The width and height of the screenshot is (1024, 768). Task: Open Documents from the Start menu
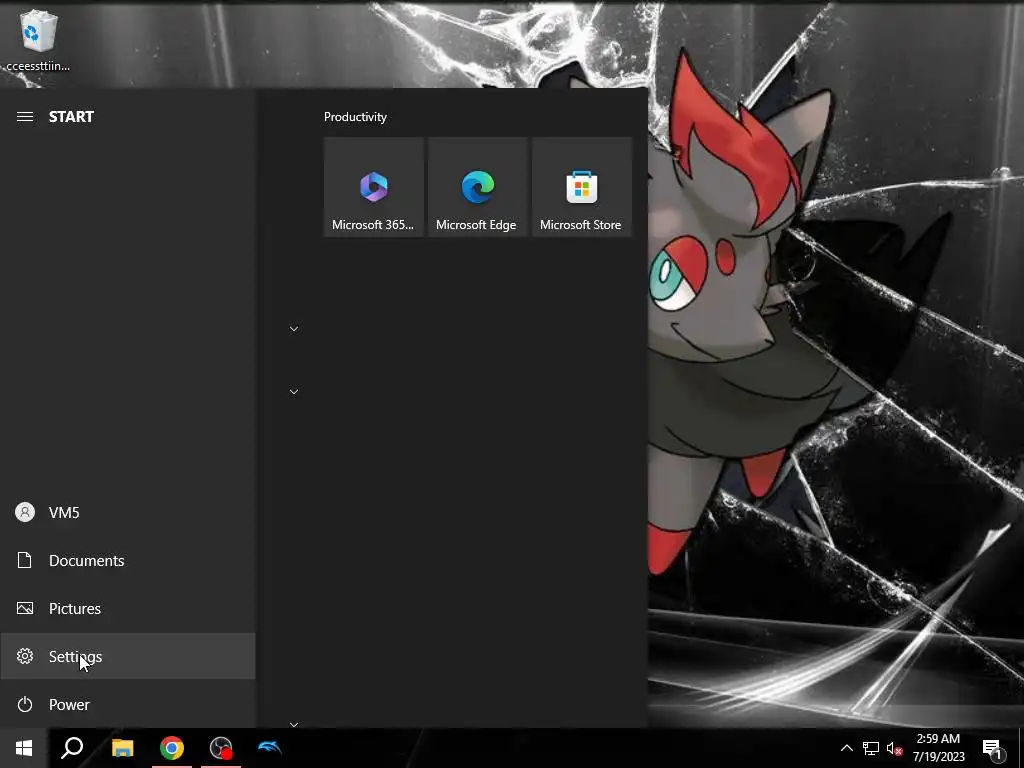point(127,560)
